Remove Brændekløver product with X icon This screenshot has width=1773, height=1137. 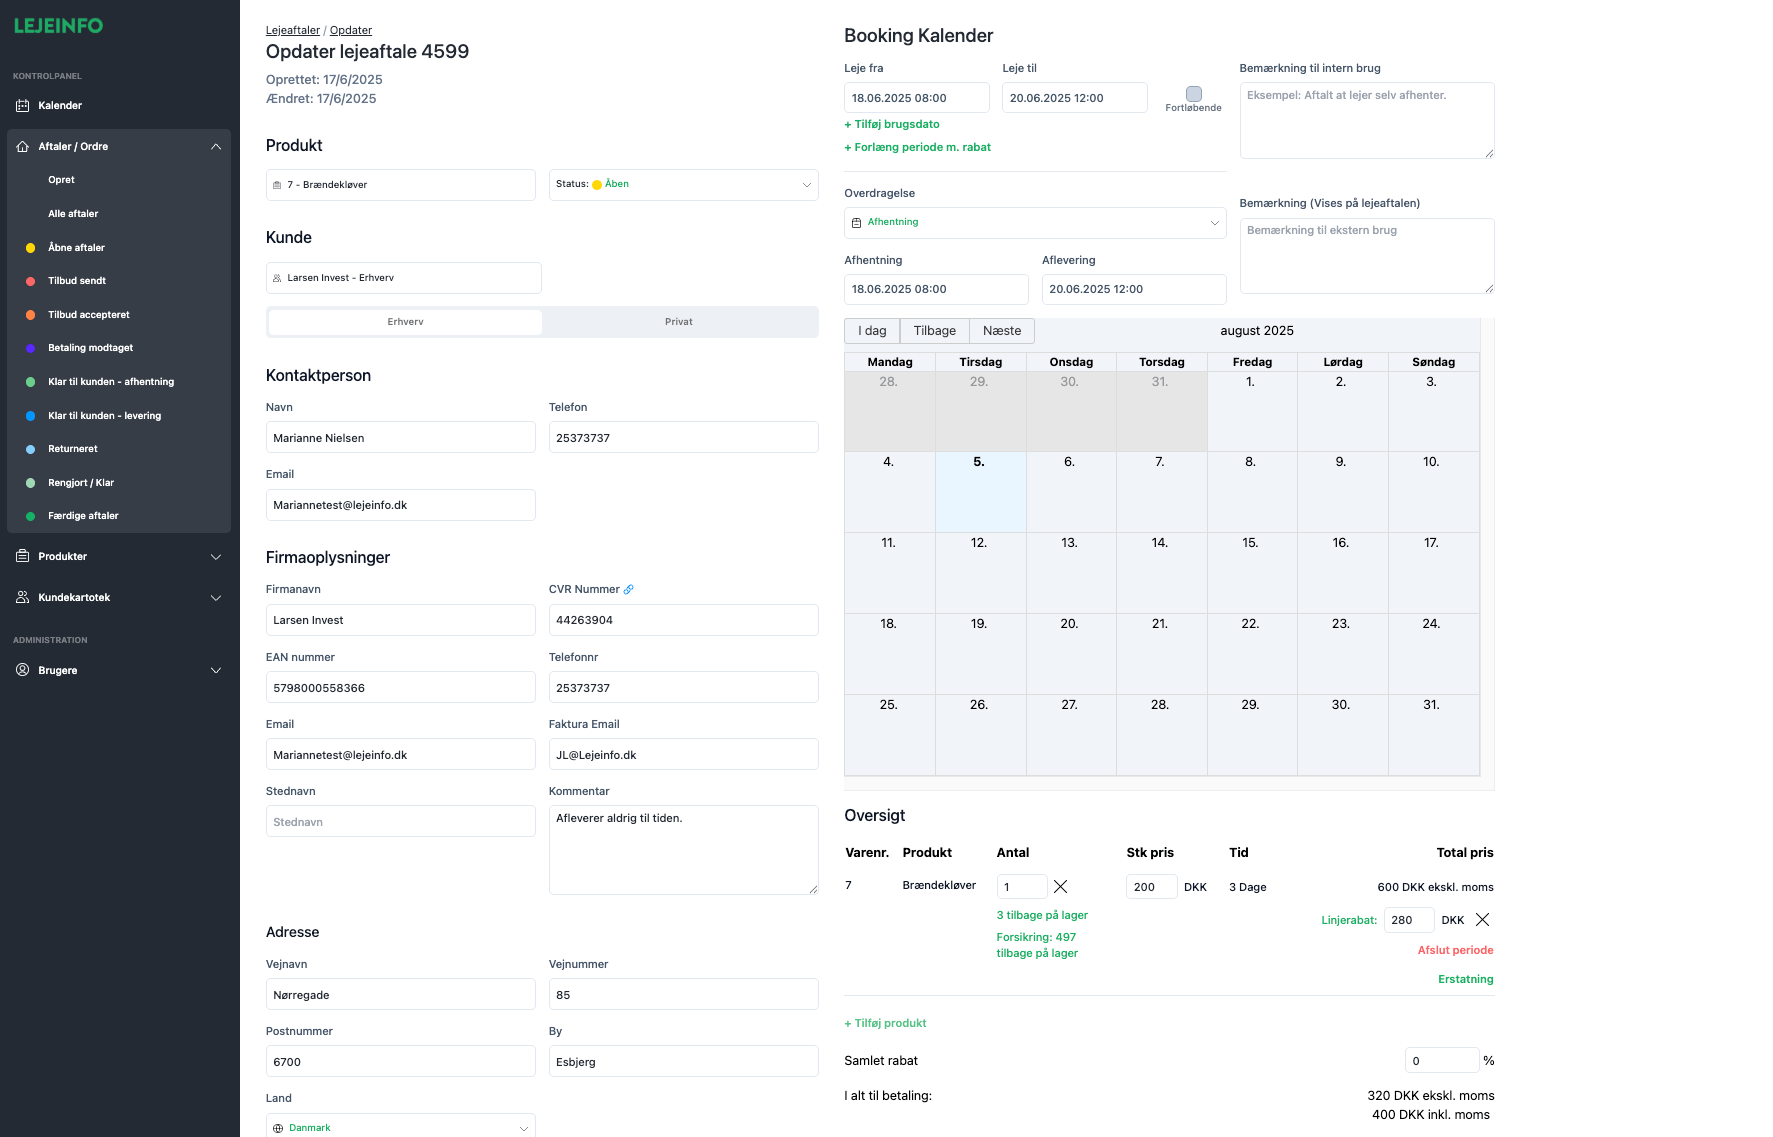pyautogui.click(x=1061, y=887)
